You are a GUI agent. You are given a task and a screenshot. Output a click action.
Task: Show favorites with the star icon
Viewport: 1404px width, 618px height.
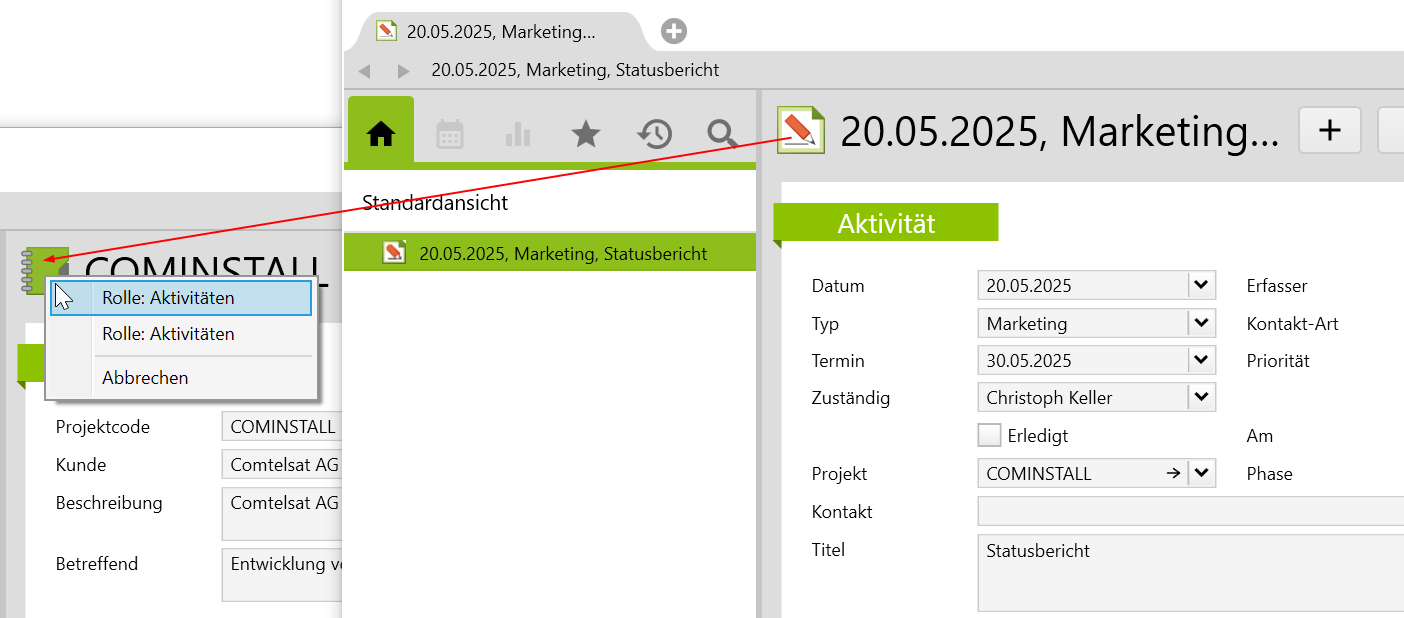(585, 133)
